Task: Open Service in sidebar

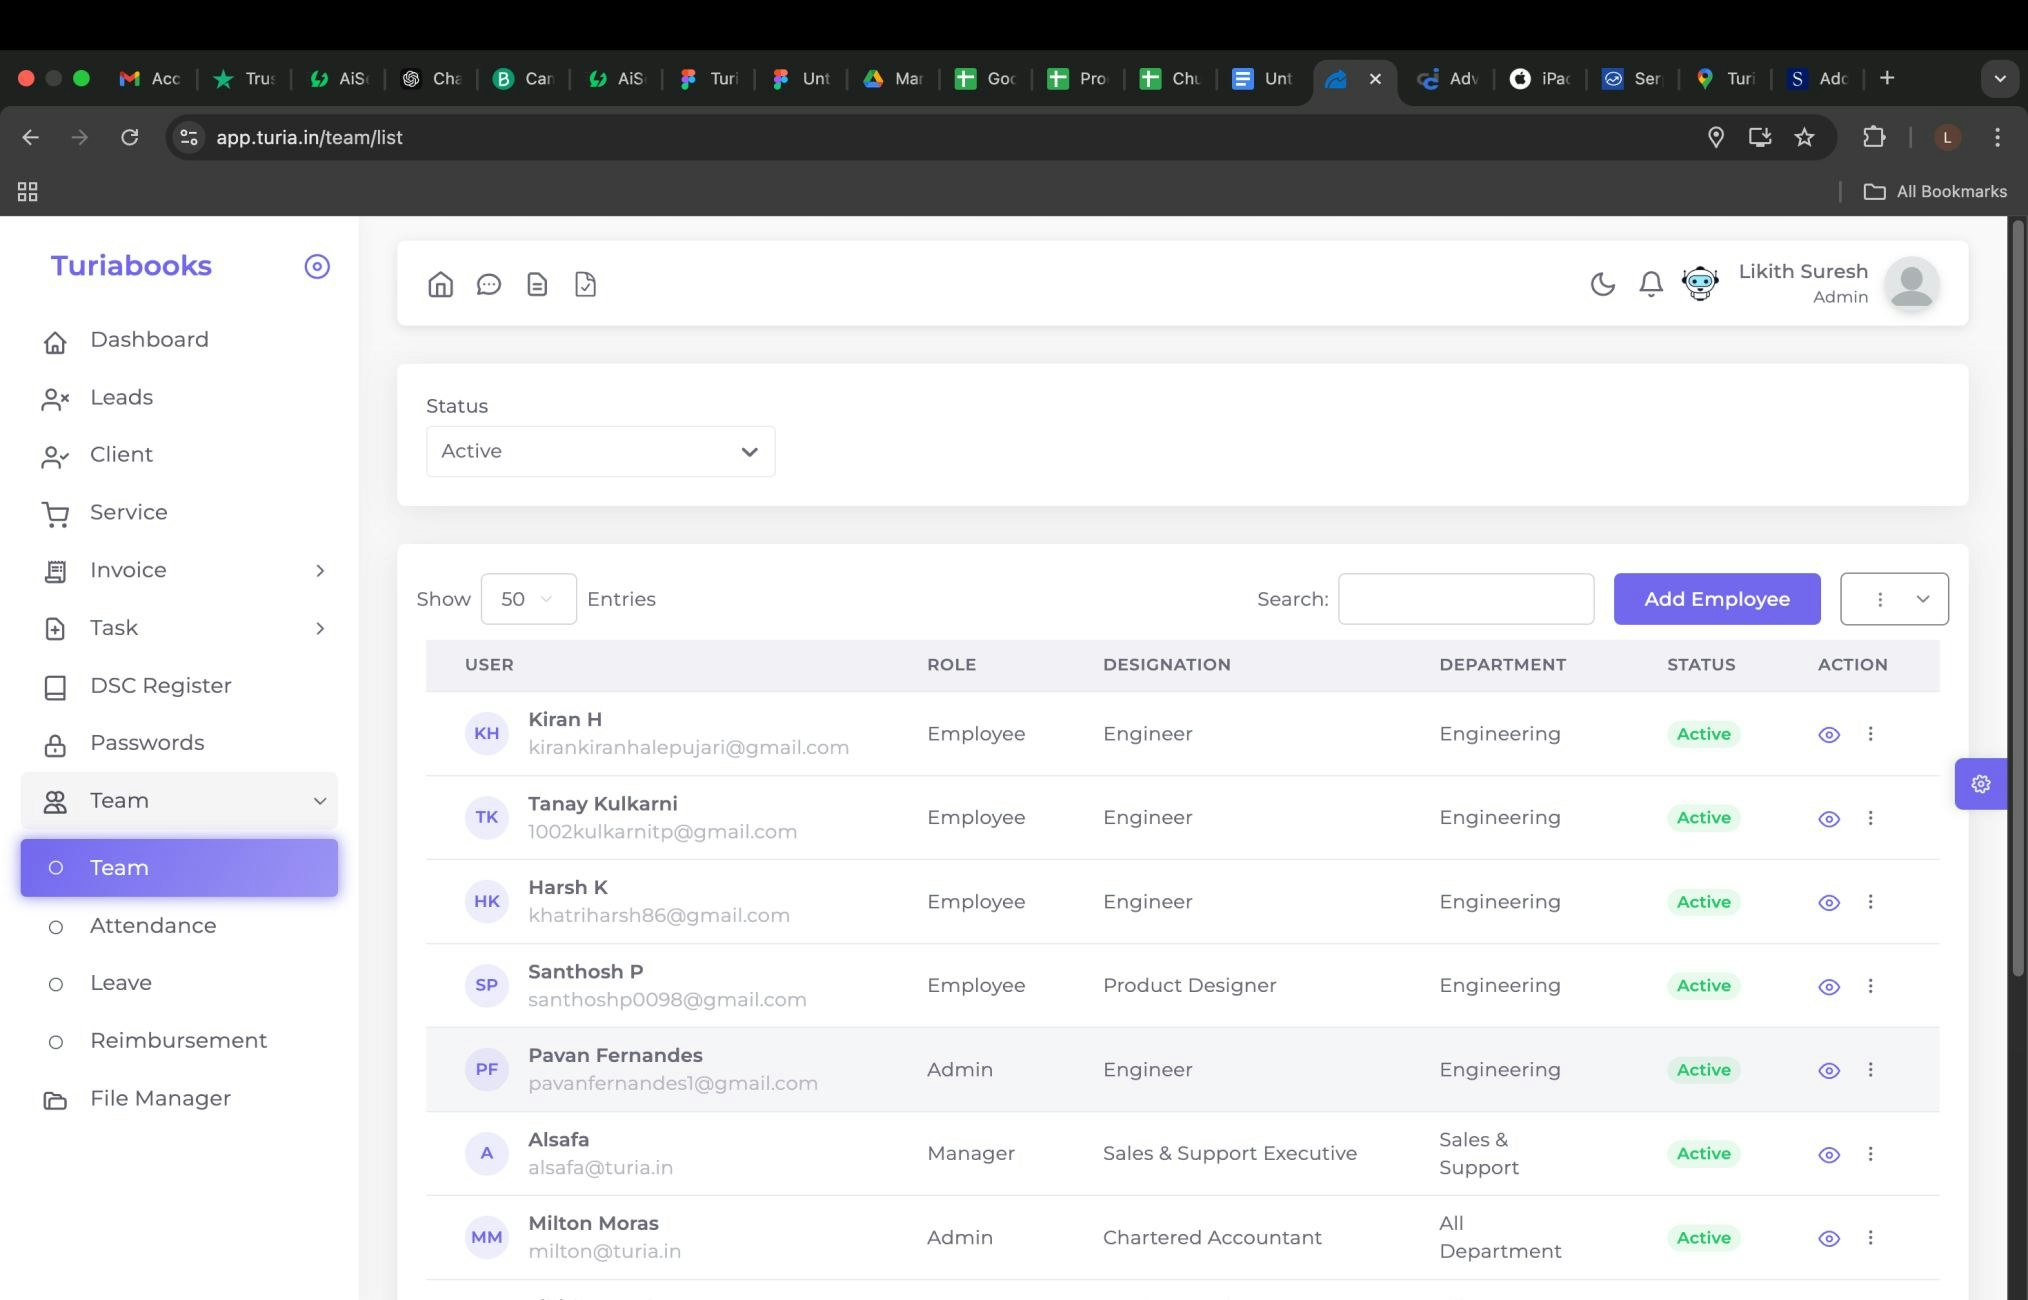Action: (x=179, y=513)
